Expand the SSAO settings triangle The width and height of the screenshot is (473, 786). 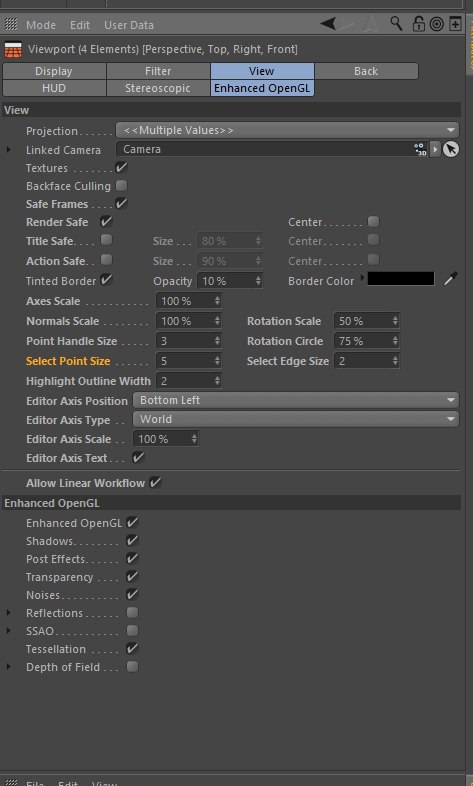[x=9, y=631]
